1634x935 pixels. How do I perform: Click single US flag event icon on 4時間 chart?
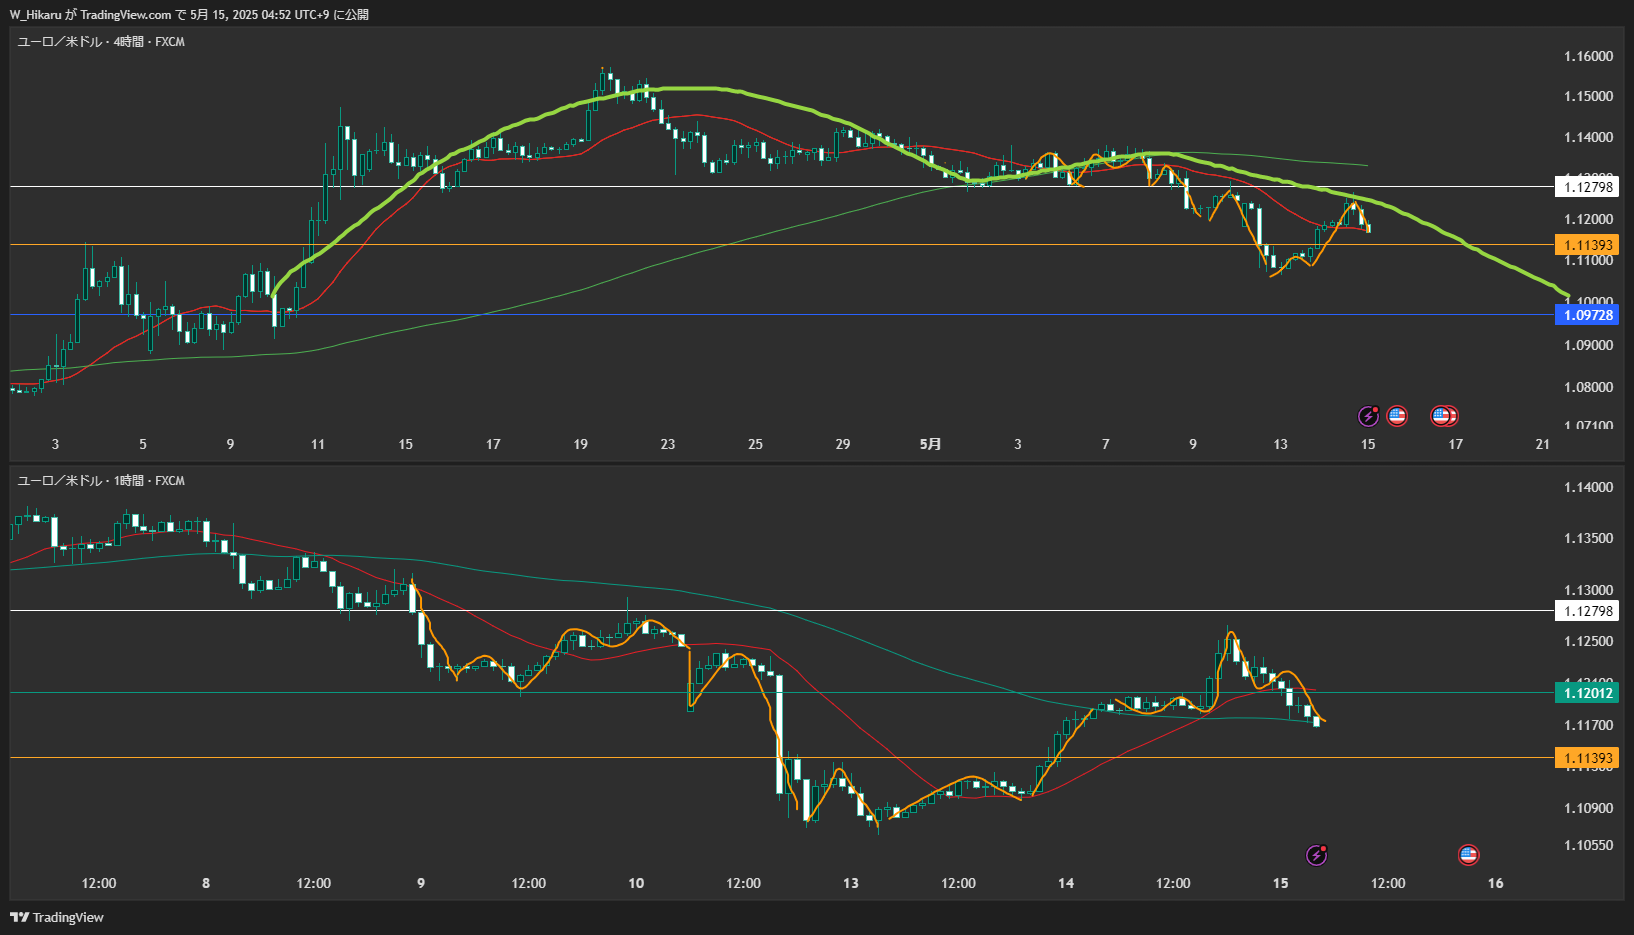click(x=1397, y=416)
